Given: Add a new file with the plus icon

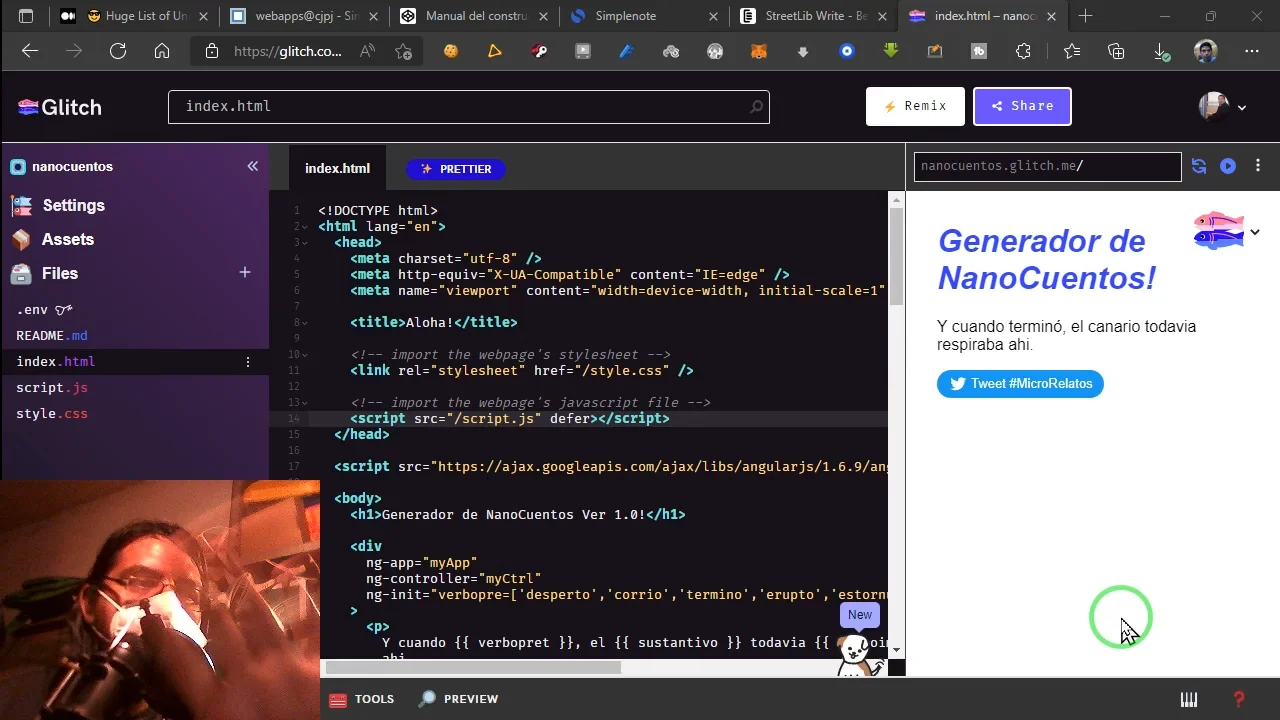Looking at the screenshot, I should [244, 272].
